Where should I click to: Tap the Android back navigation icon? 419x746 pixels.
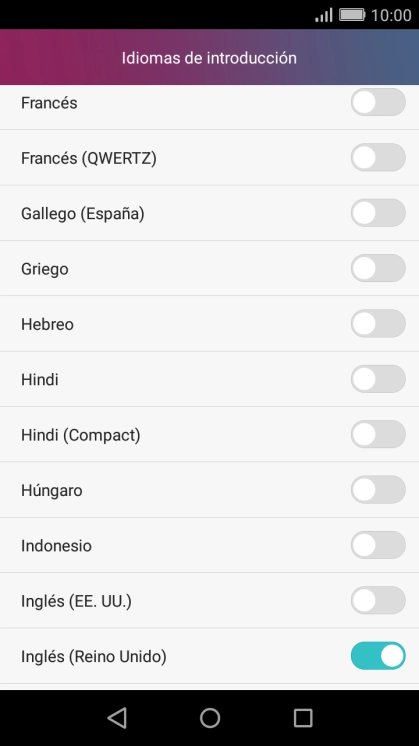point(117,717)
